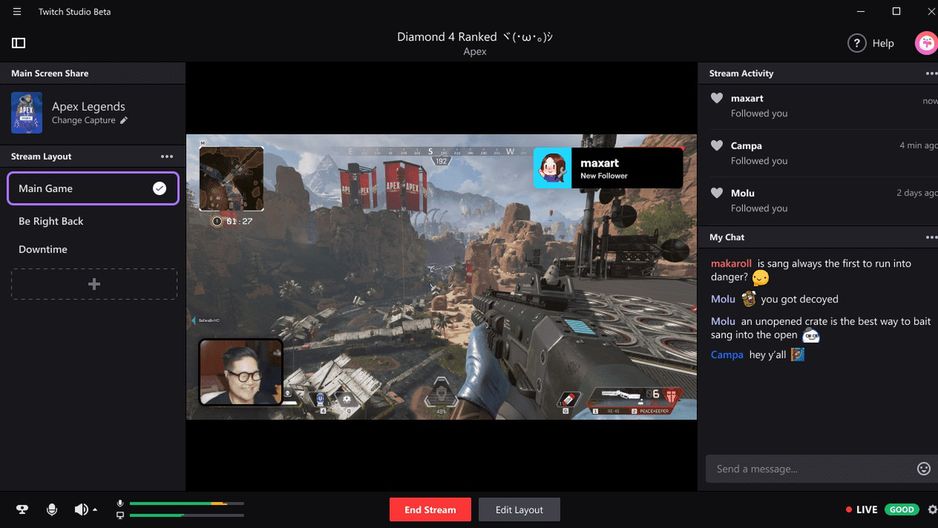The height and width of the screenshot is (528, 938).
Task: Click the Help label text
Action: point(883,43)
